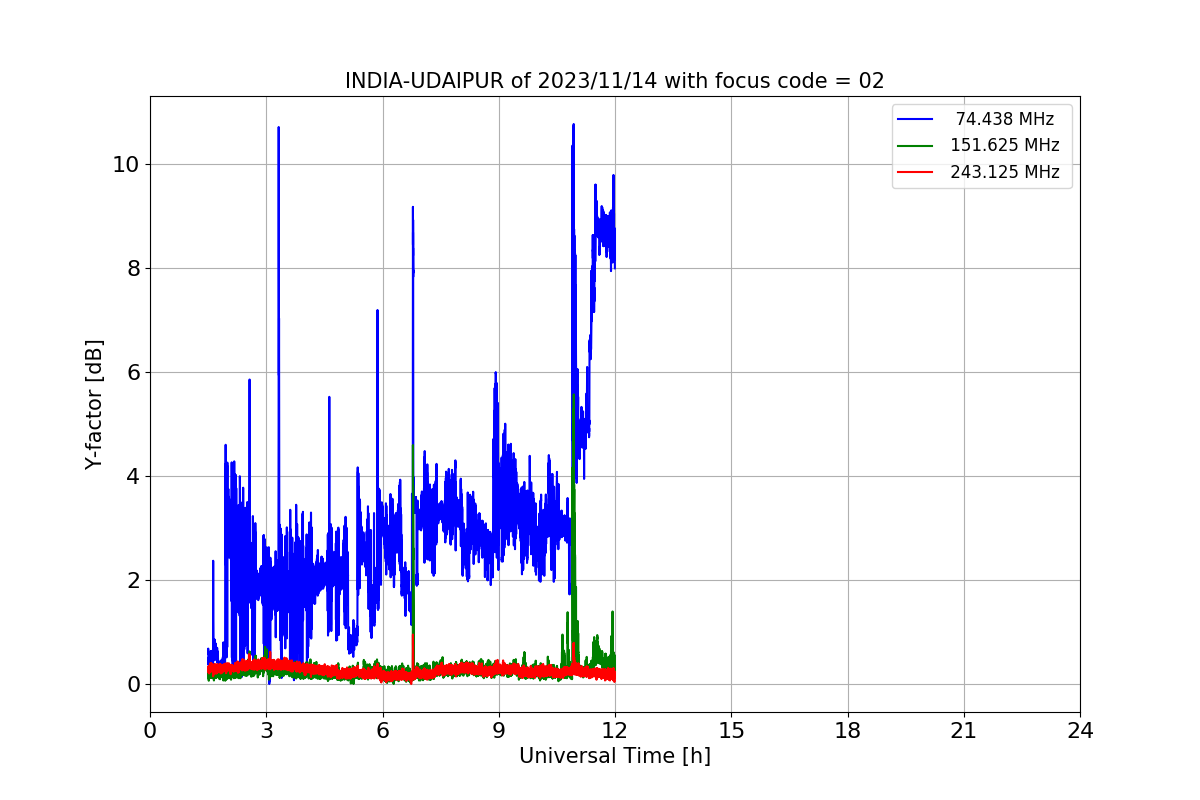1200x800 pixels.
Task: Click the Y-factor [dB] axis label
Action: (94, 404)
